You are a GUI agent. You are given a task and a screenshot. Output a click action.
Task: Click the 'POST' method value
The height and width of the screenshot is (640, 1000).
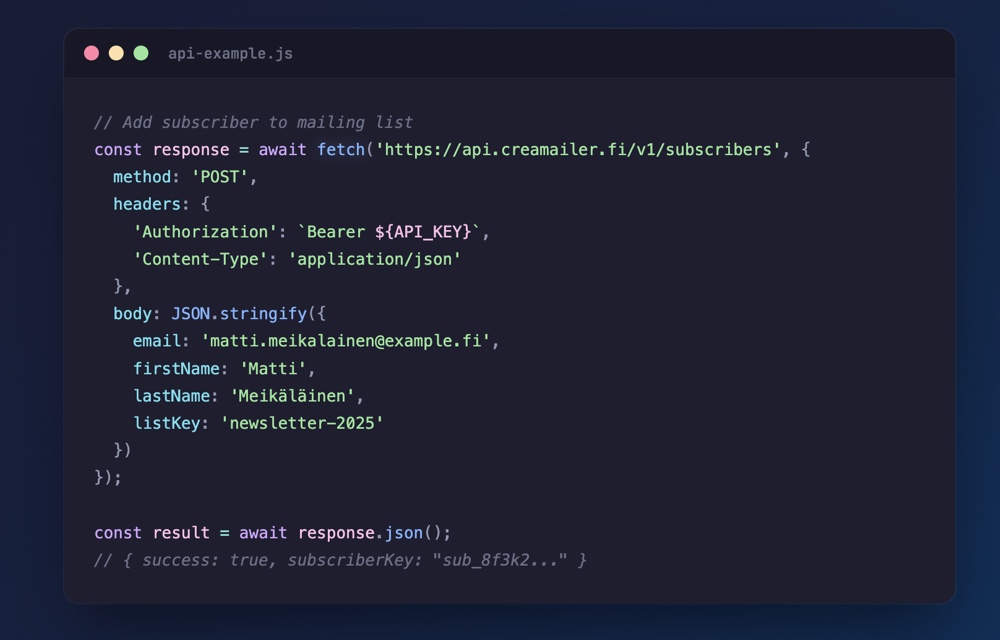(x=224, y=177)
